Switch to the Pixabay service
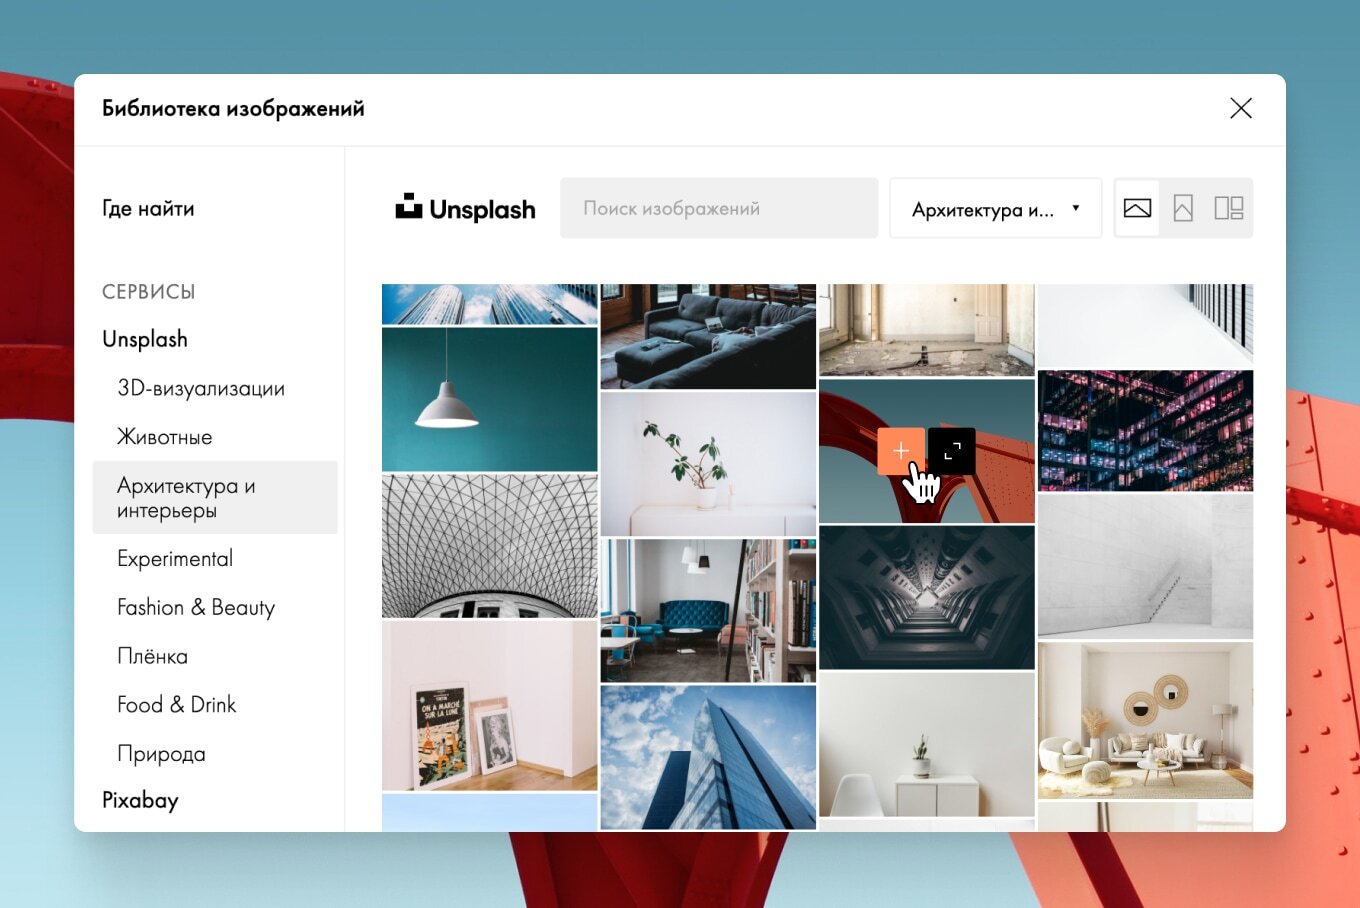This screenshot has width=1360, height=908. coord(140,800)
